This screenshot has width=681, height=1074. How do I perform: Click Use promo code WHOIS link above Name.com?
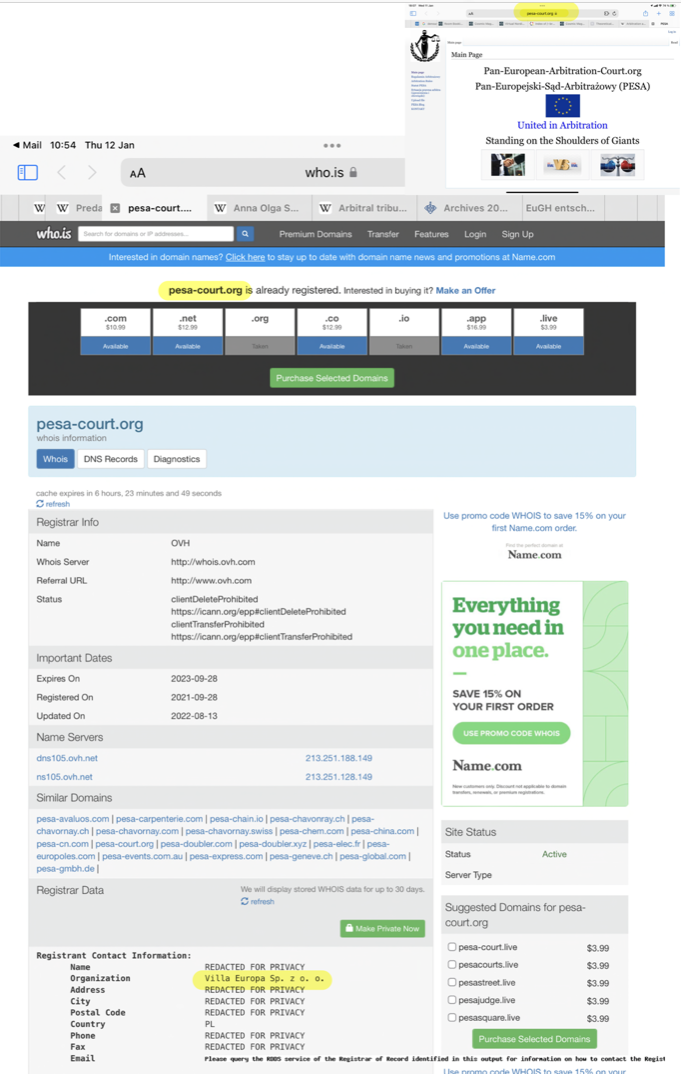534,522
